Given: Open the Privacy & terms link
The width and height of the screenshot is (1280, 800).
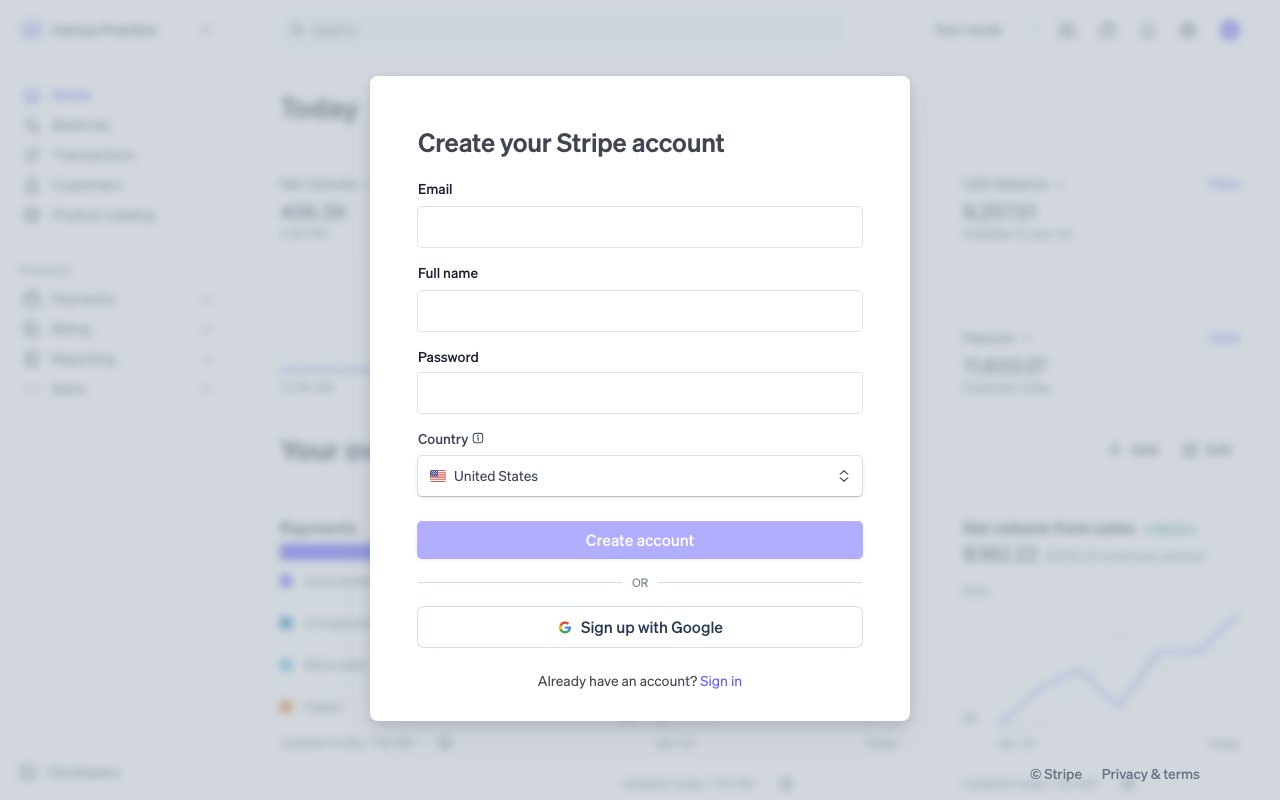Looking at the screenshot, I should click(1150, 774).
